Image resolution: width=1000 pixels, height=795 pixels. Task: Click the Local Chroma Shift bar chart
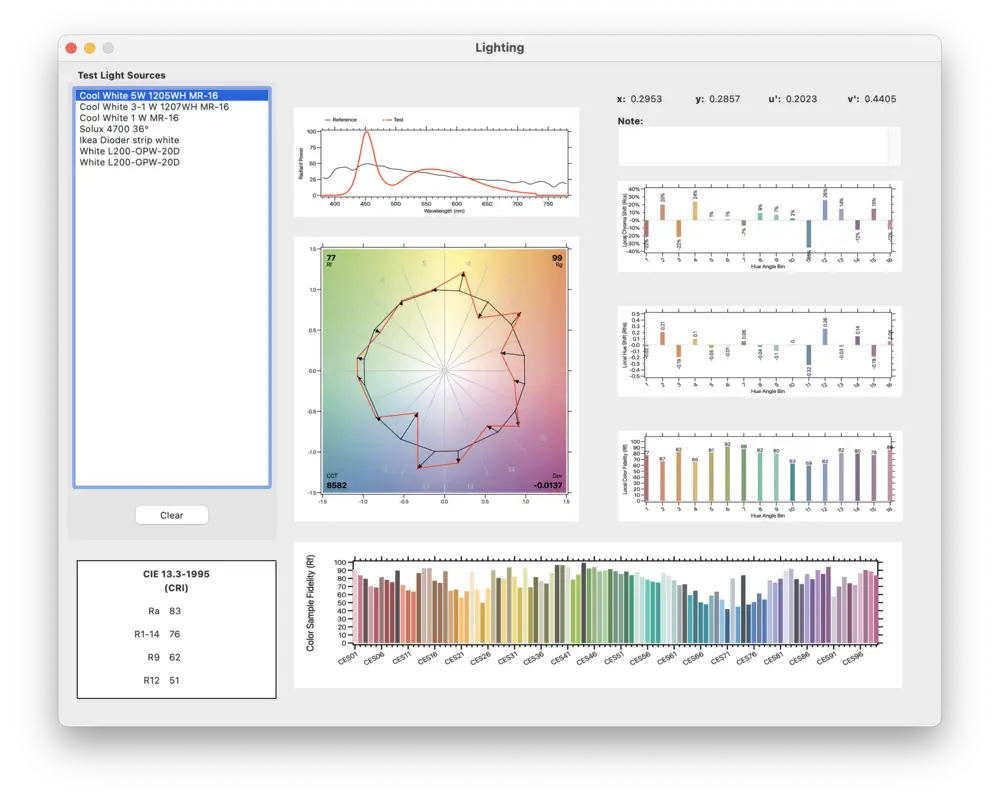click(x=759, y=225)
